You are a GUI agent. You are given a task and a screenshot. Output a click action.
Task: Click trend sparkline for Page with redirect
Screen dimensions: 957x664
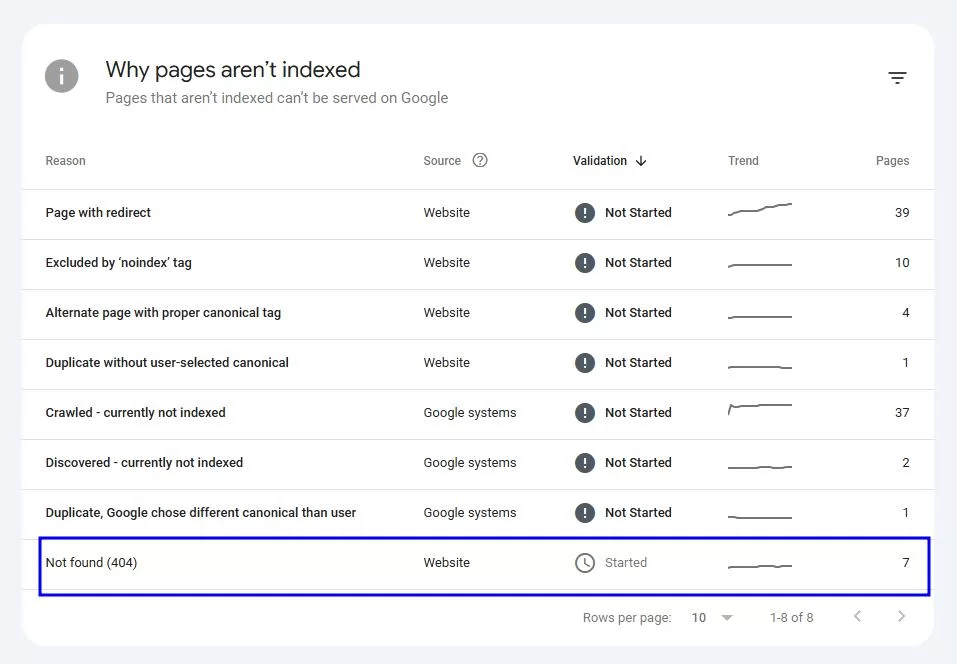(760, 209)
